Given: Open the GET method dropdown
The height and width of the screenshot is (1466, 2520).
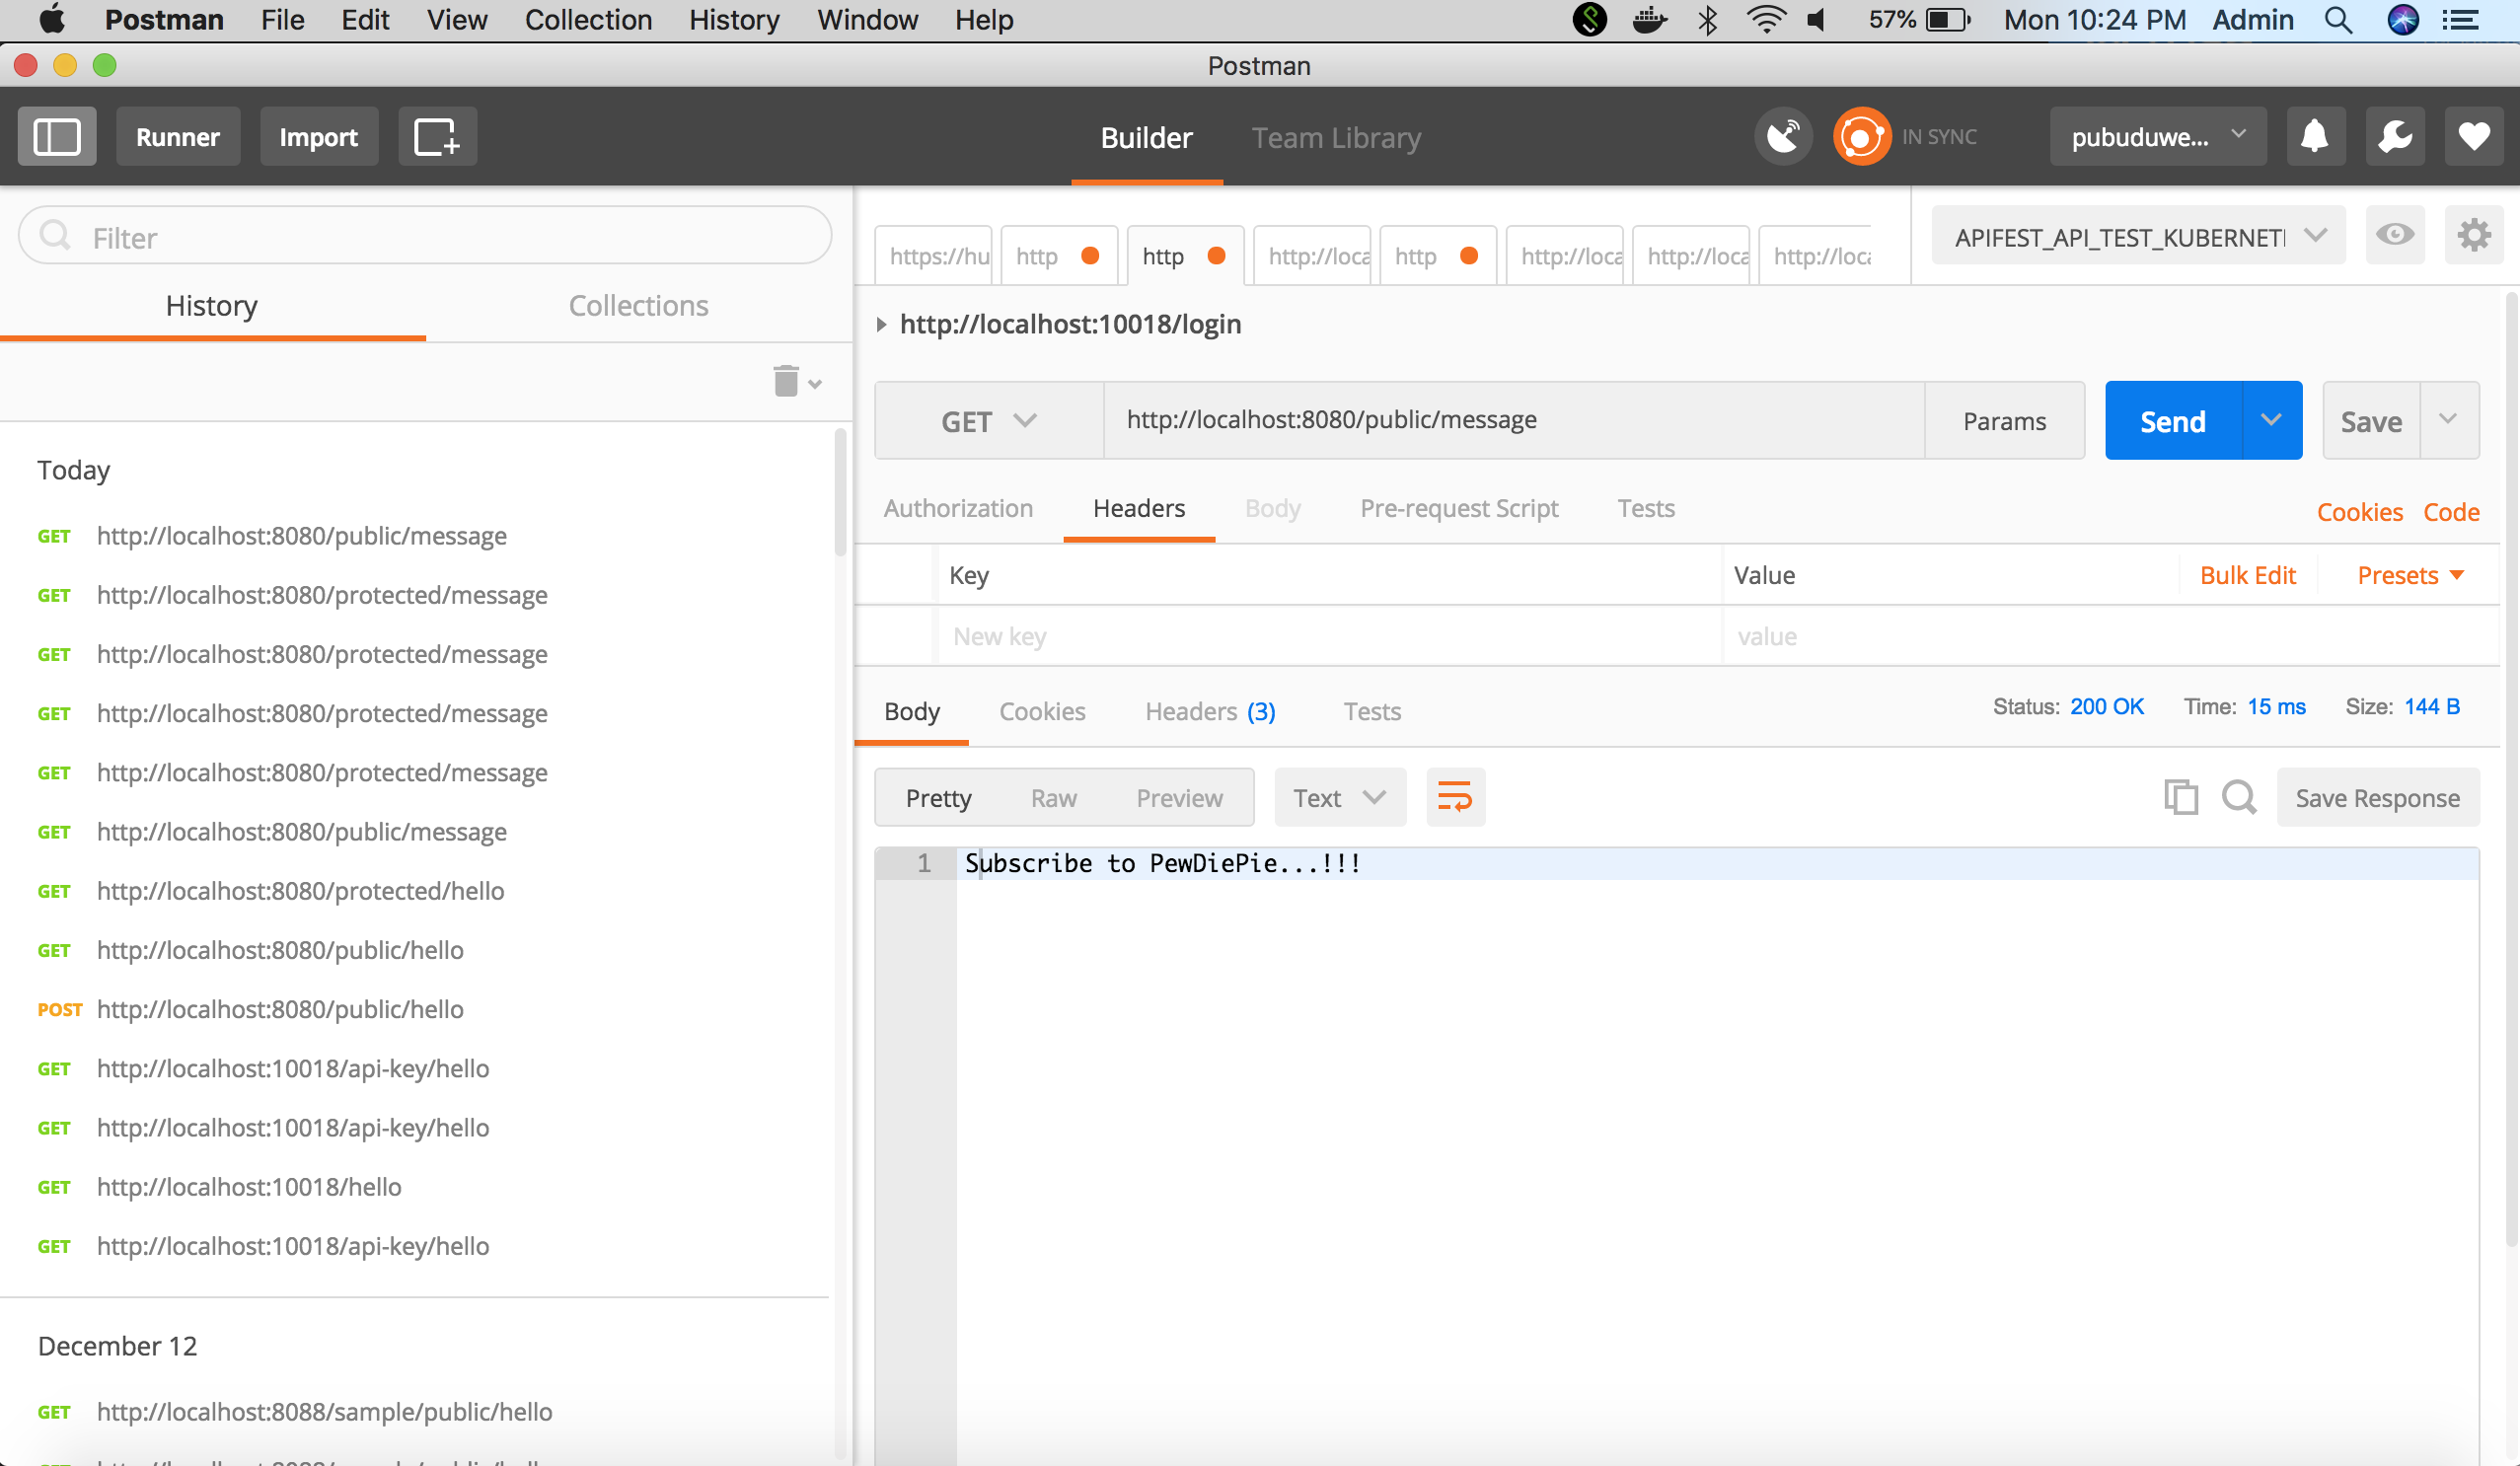Looking at the screenshot, I should 988,421.
